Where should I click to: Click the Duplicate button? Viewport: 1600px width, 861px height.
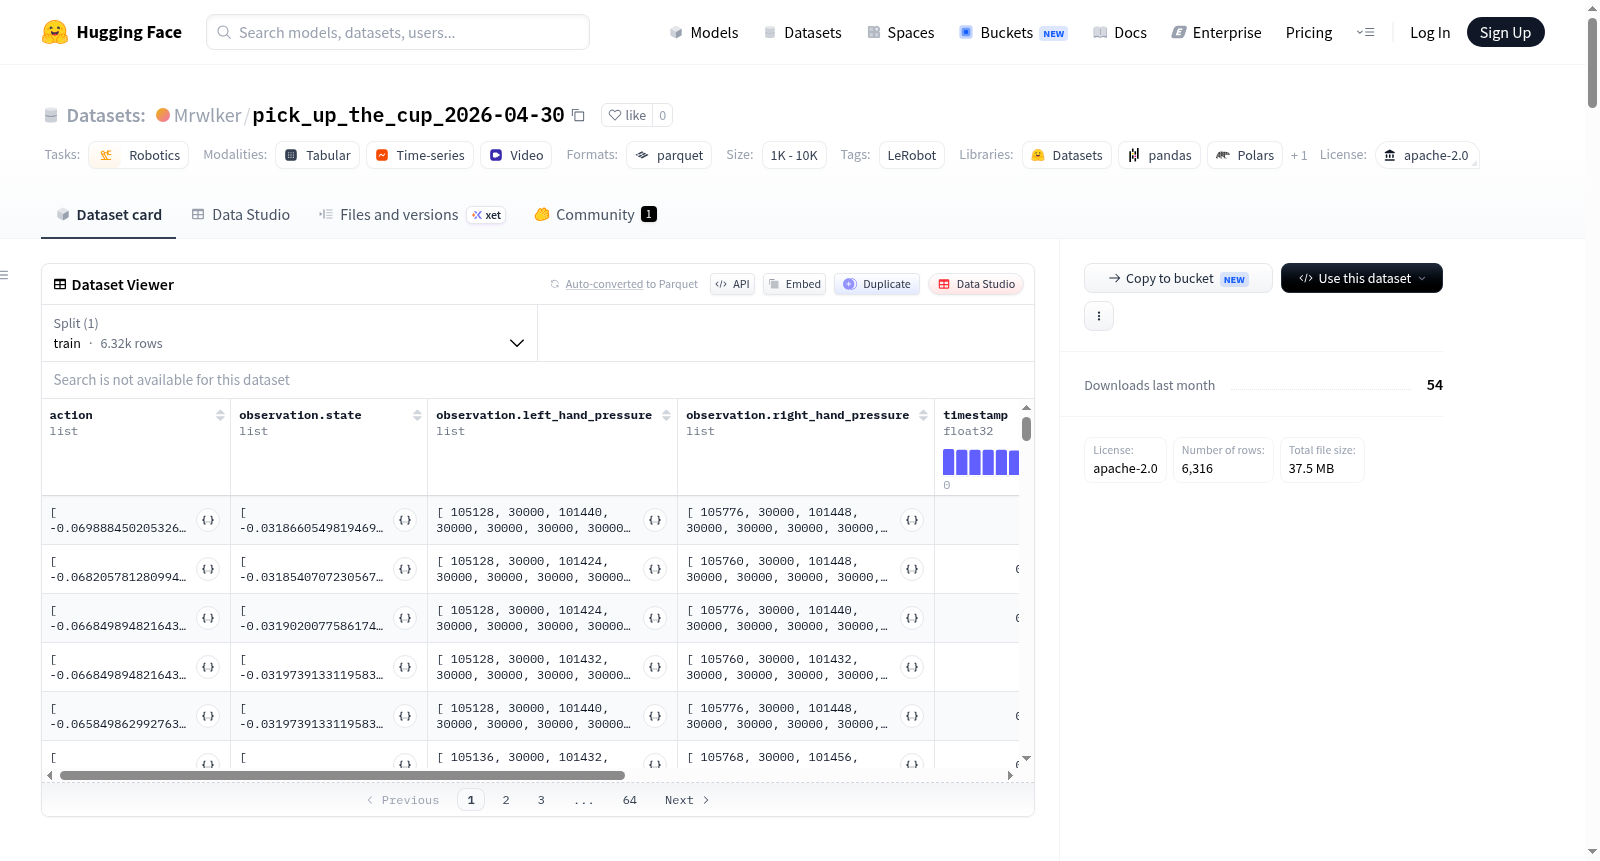click(x=877, y=284)
